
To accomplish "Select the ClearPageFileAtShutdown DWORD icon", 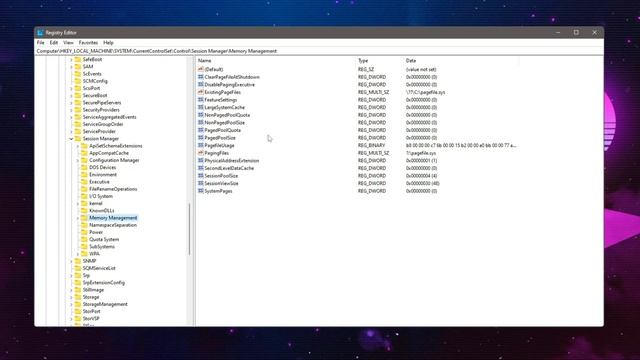I will pos(200,77).
